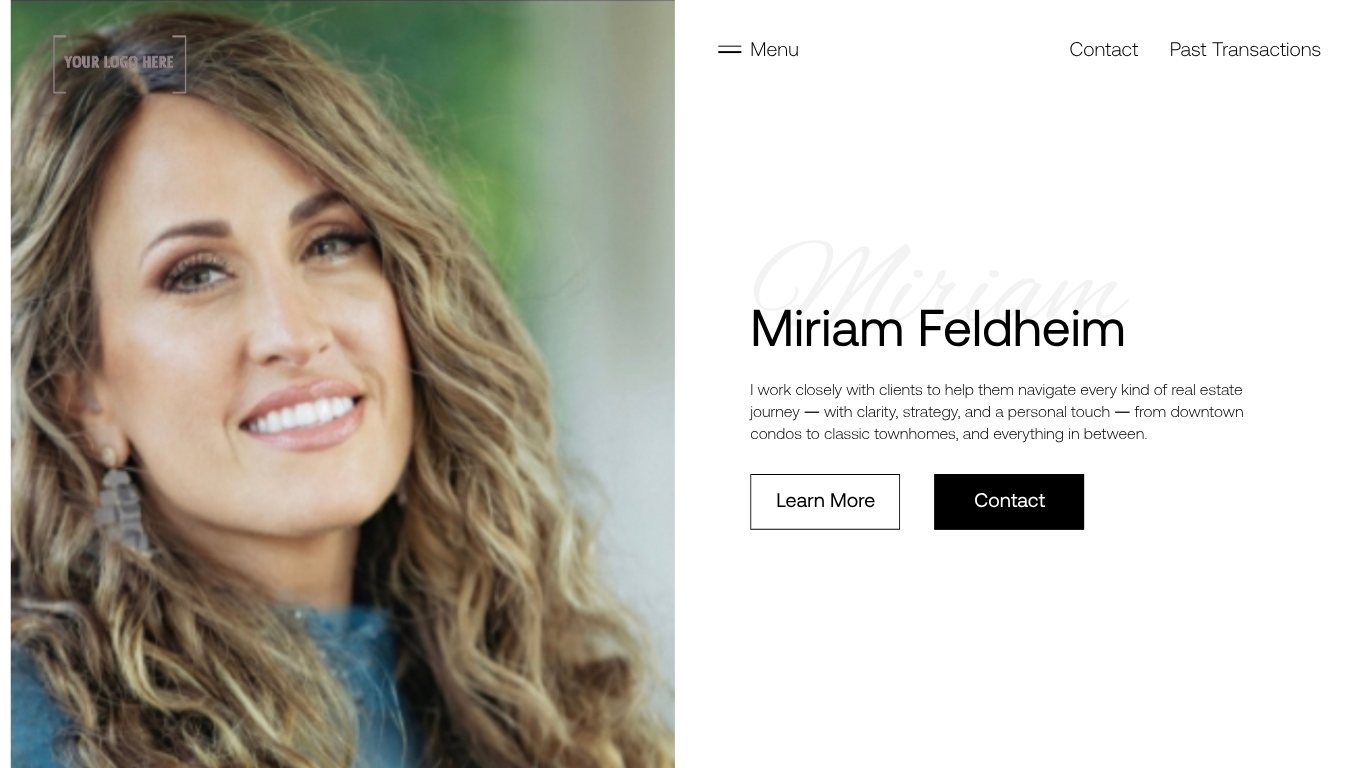The image size is (1366, 768).
Task: Click the dangling earring in the photo
Action: 122,500
